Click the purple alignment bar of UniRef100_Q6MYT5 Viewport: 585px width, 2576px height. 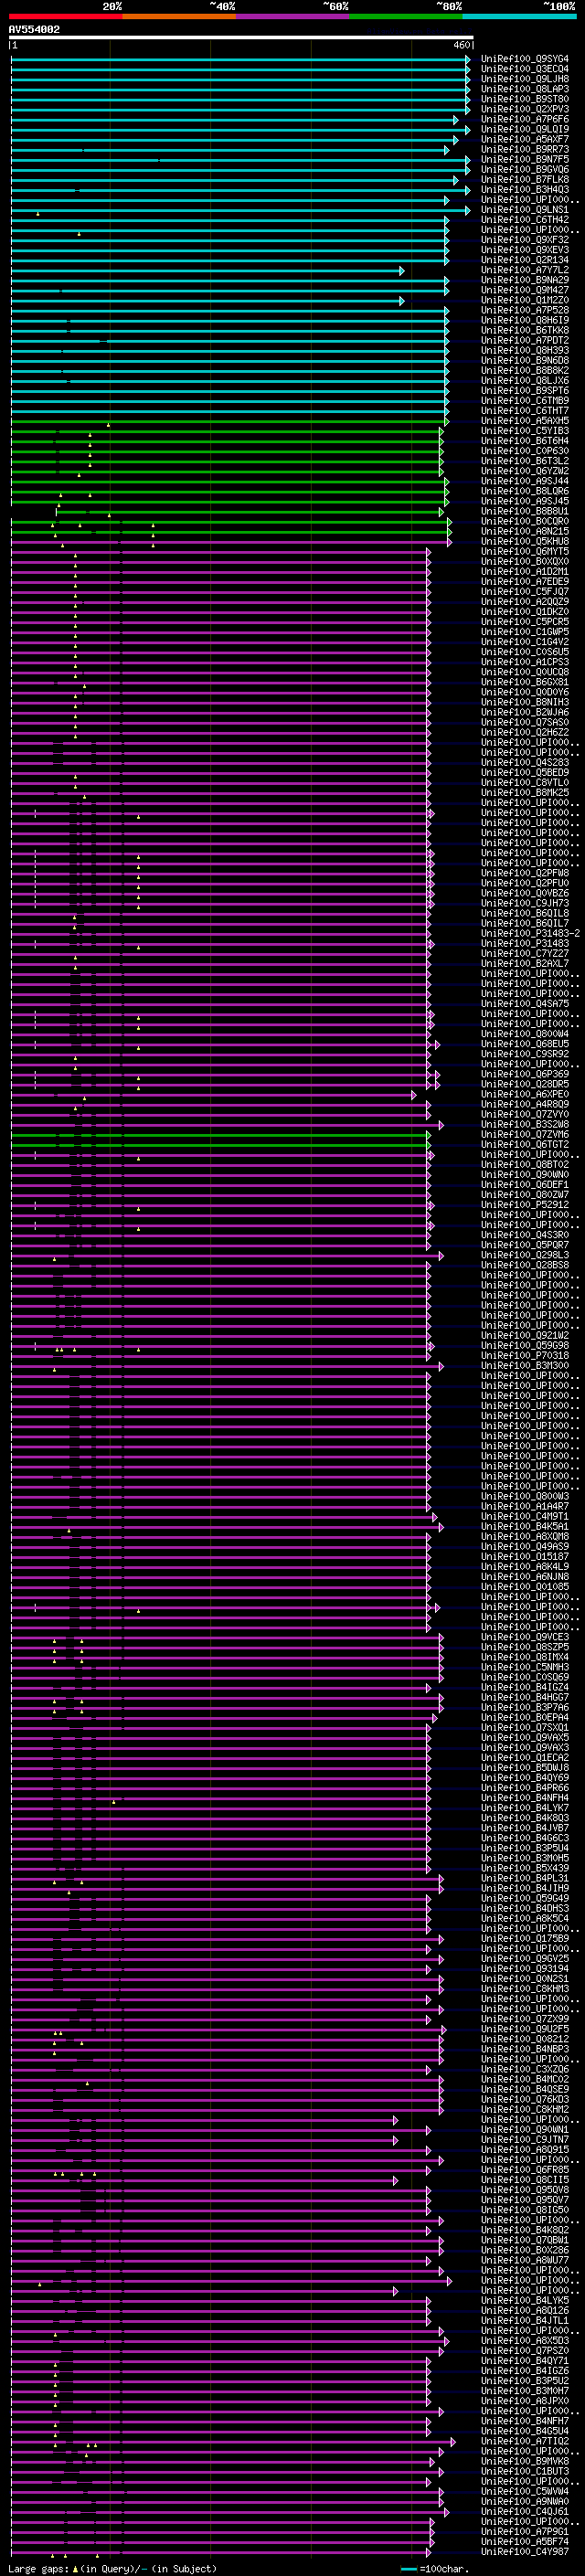coord(220,552)
